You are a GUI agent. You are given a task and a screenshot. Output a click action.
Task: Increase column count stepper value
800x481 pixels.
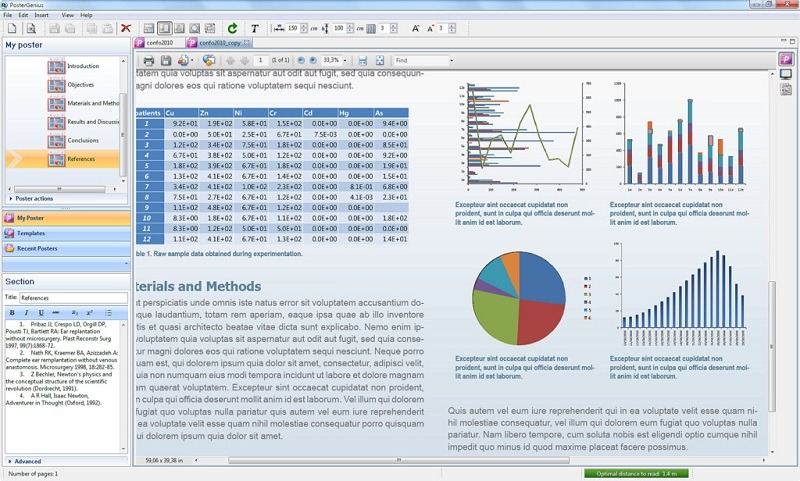coord(393,26)
